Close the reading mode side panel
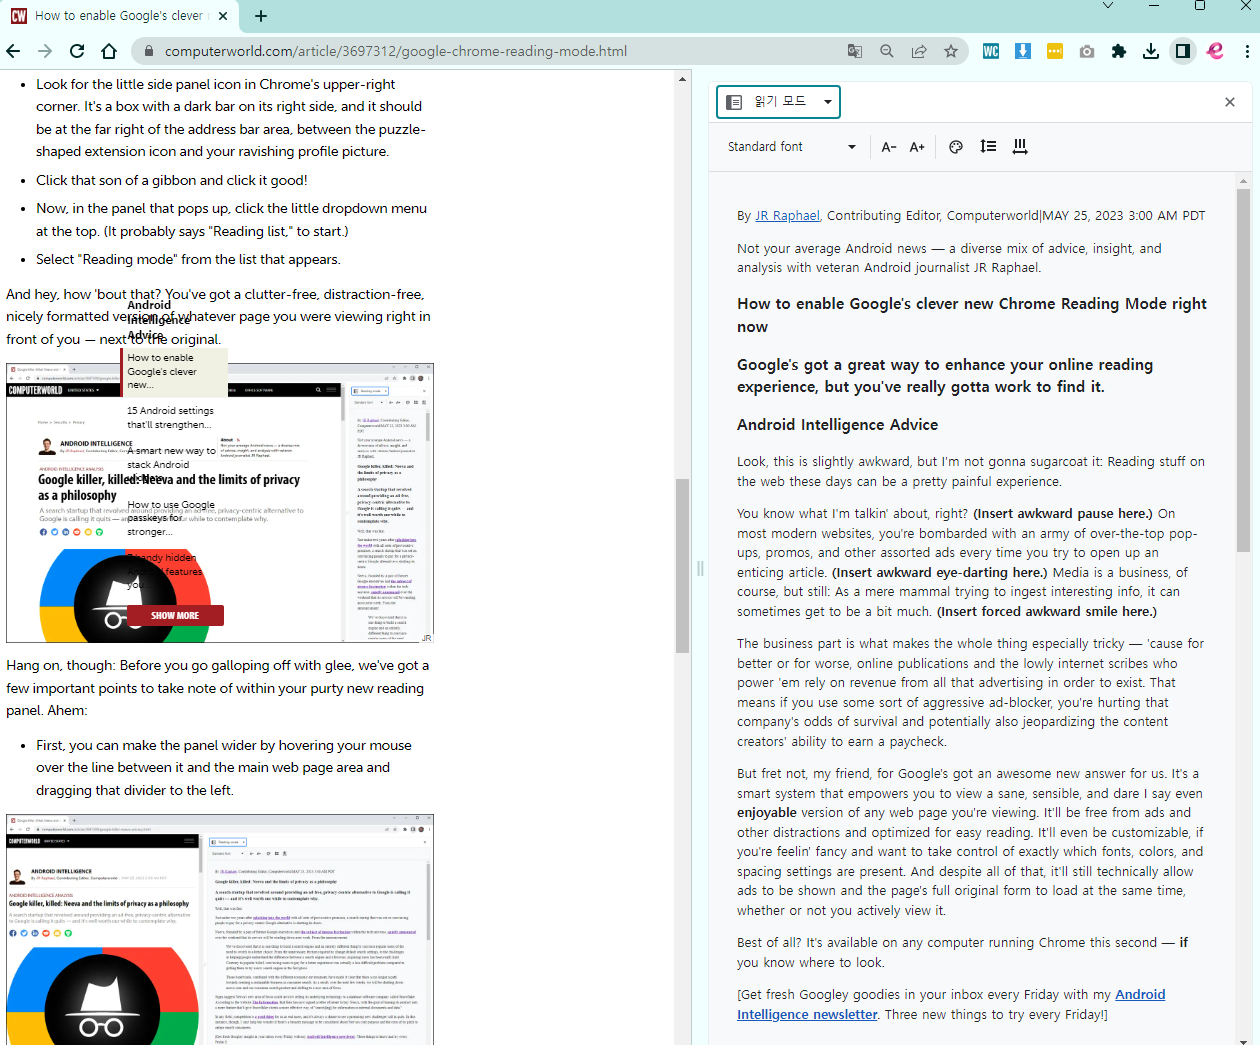Viewport: 1260px width, 1045px height. 1230,102
